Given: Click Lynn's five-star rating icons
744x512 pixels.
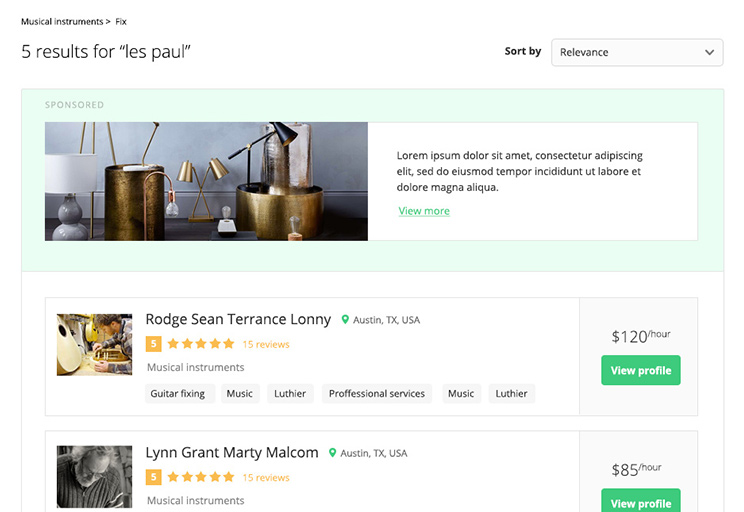Looking at the screenshot, I should coord(201,477).
